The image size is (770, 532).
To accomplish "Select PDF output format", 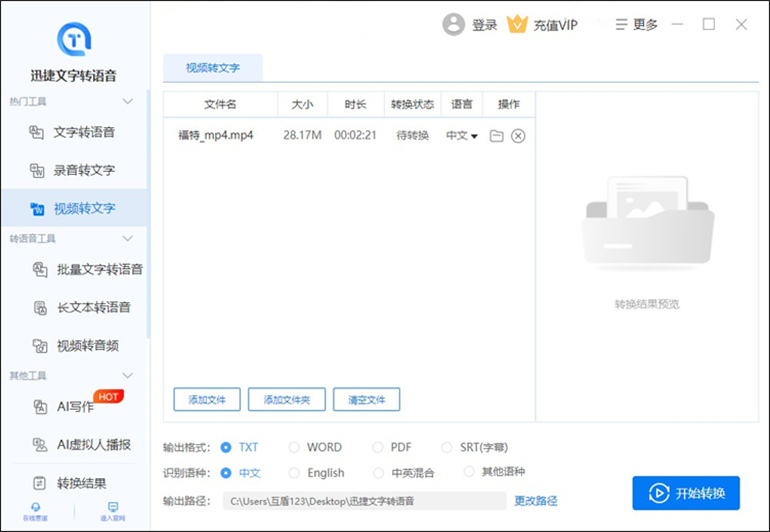I will (378, 448).
